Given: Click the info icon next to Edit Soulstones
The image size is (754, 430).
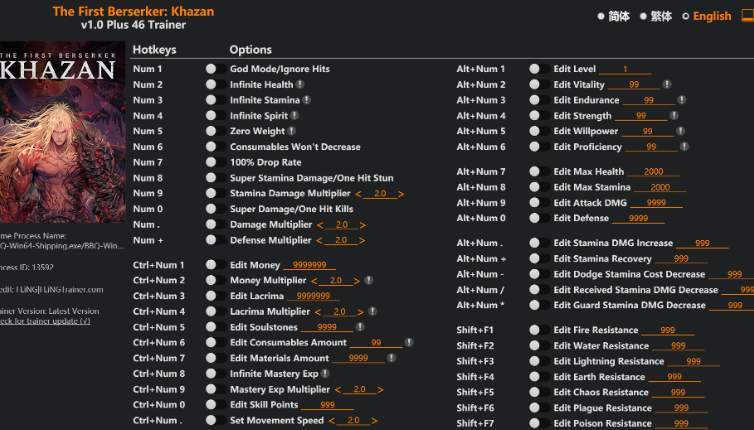Looking at the screenshot, I should pyautogui.click(x=360, y=327).
